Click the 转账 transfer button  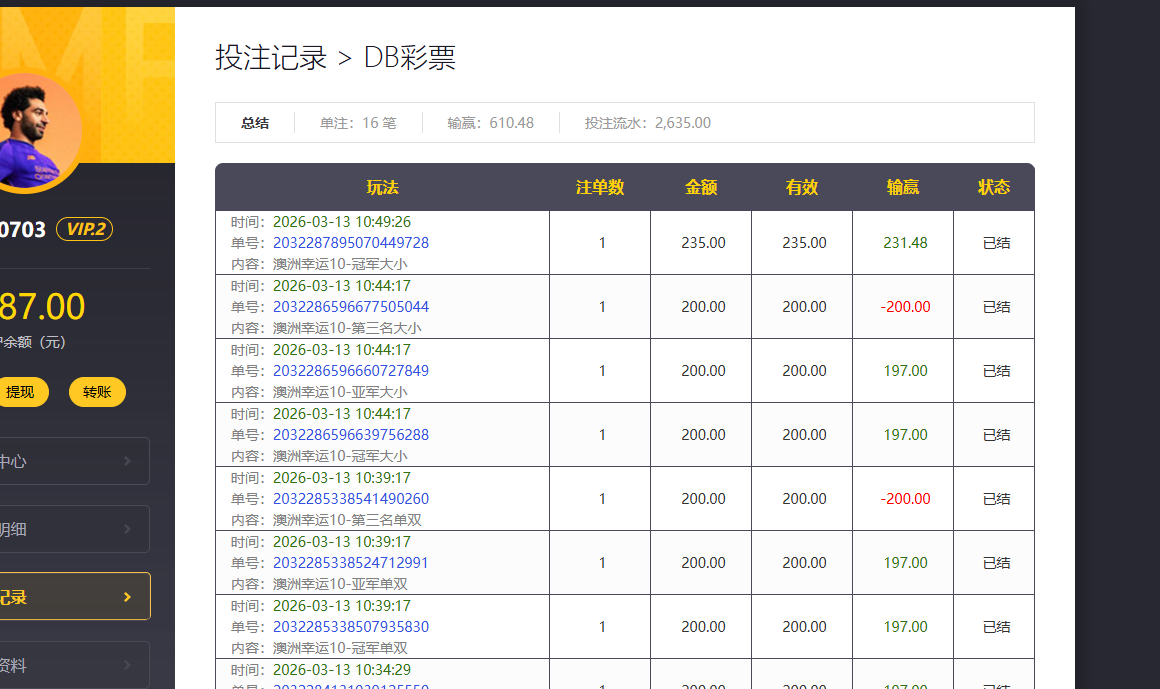[x=96, y=391]
